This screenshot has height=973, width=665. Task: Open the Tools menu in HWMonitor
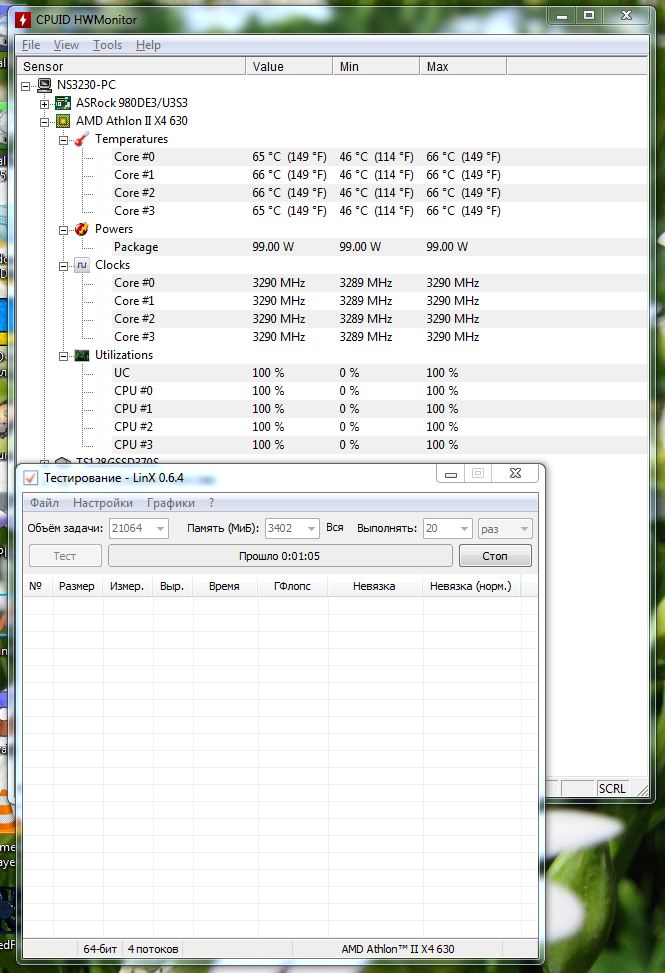point(107,45)
